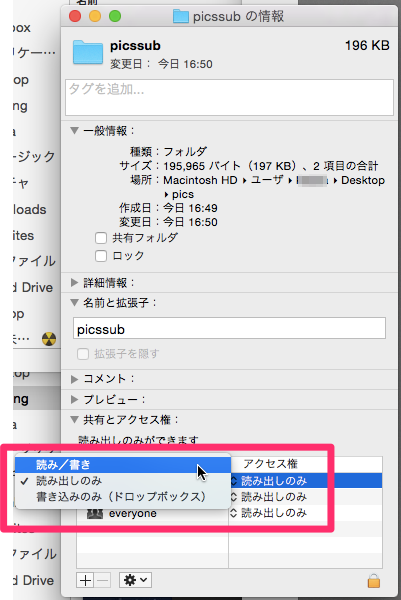Expand the コメント section
Image resolution: width=401 pixels, height=600 pixels.
click(74, 379)
